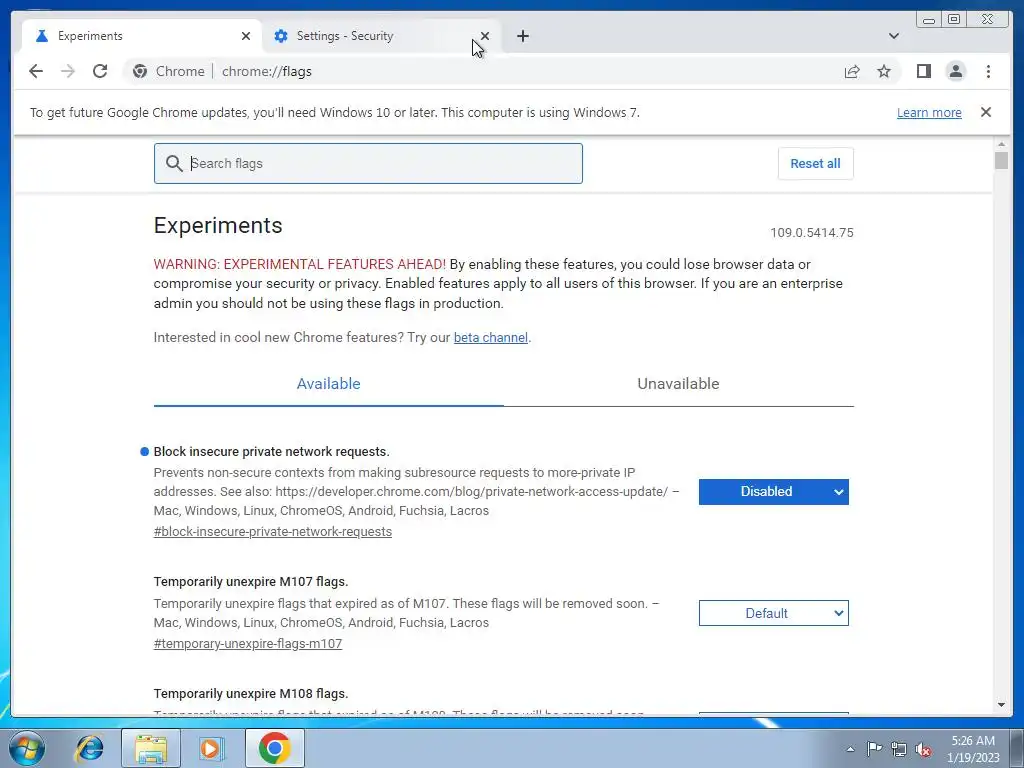This screenshot has width=1024, height=768.
Task: Switch to the Experiments tab
Action: (142, 36)
